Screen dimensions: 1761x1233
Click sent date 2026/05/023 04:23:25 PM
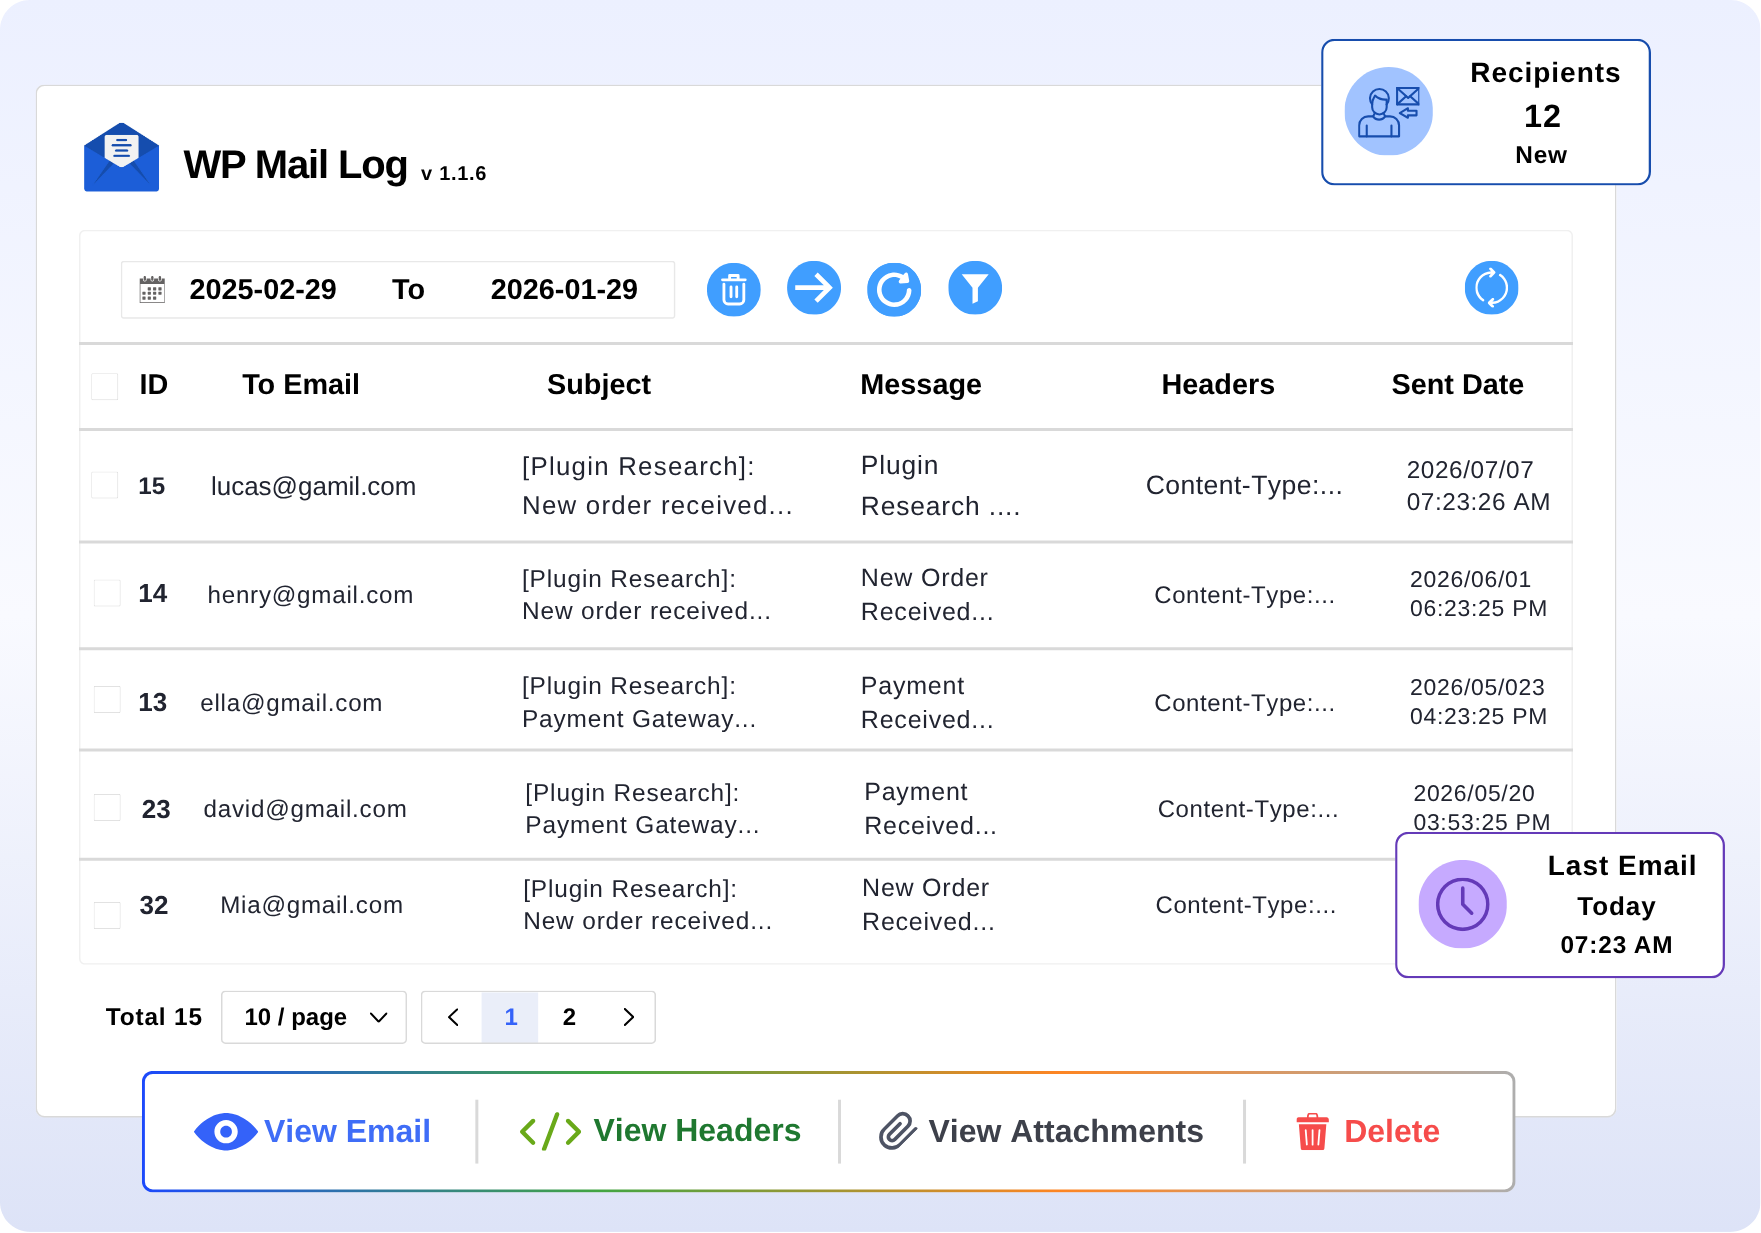(x=1478, y=702)
